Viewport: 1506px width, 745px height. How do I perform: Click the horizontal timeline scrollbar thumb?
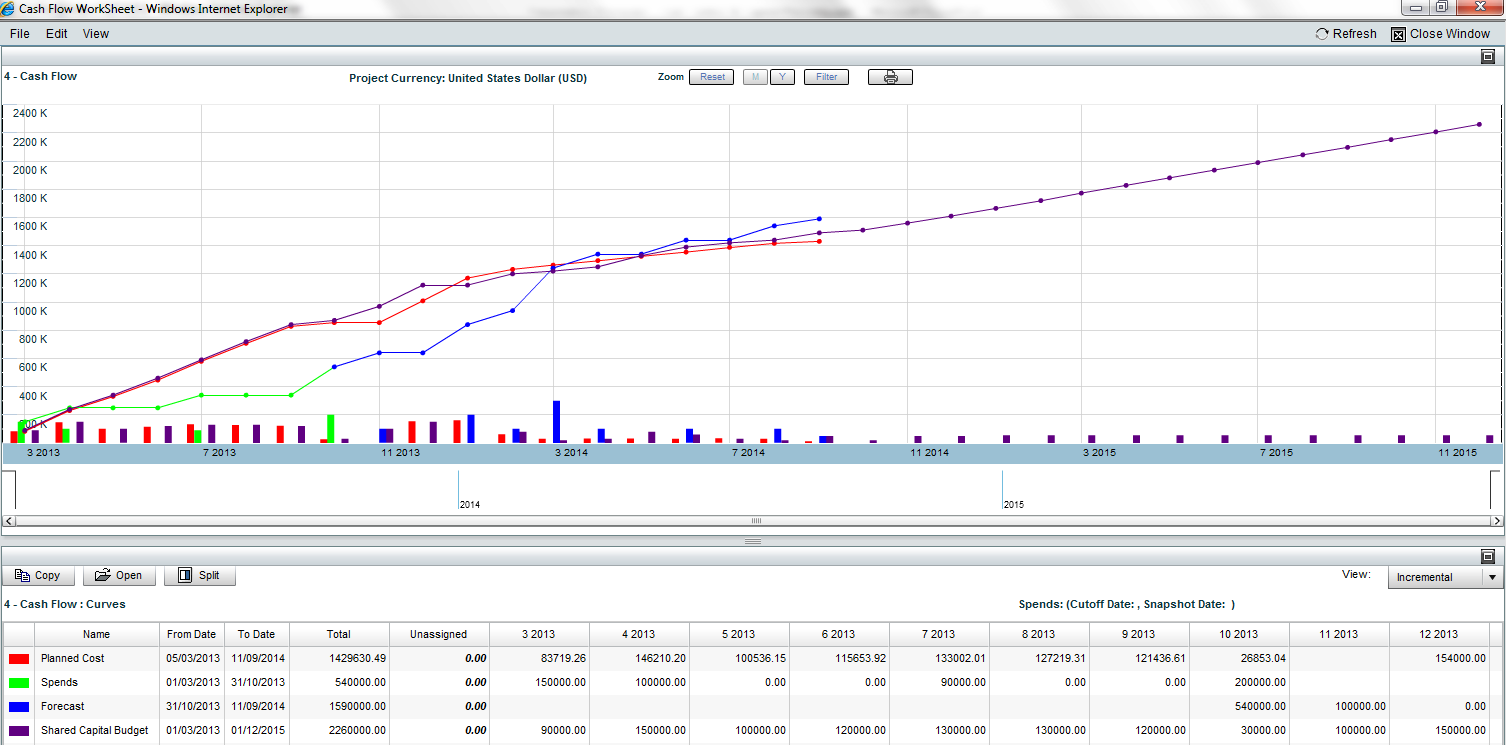coord(756,521)
